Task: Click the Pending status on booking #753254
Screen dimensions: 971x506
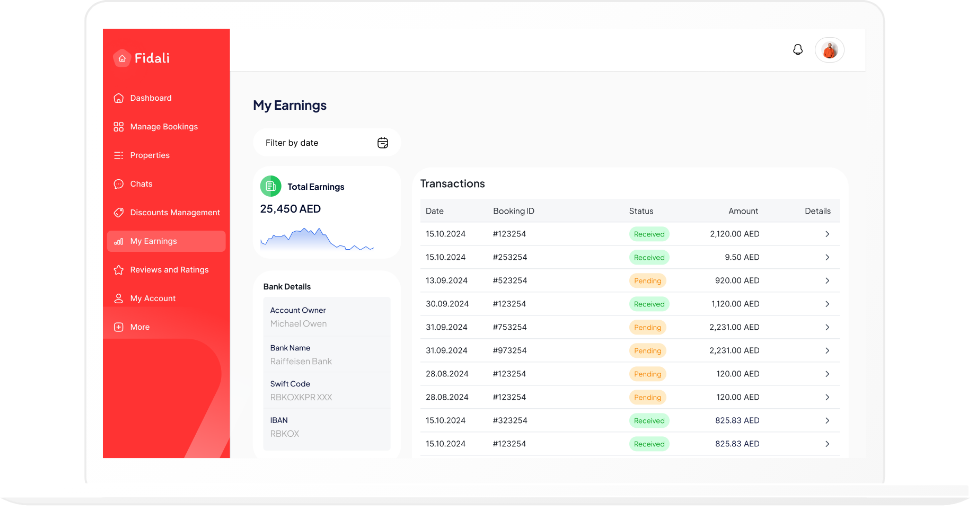Action: 648,327
